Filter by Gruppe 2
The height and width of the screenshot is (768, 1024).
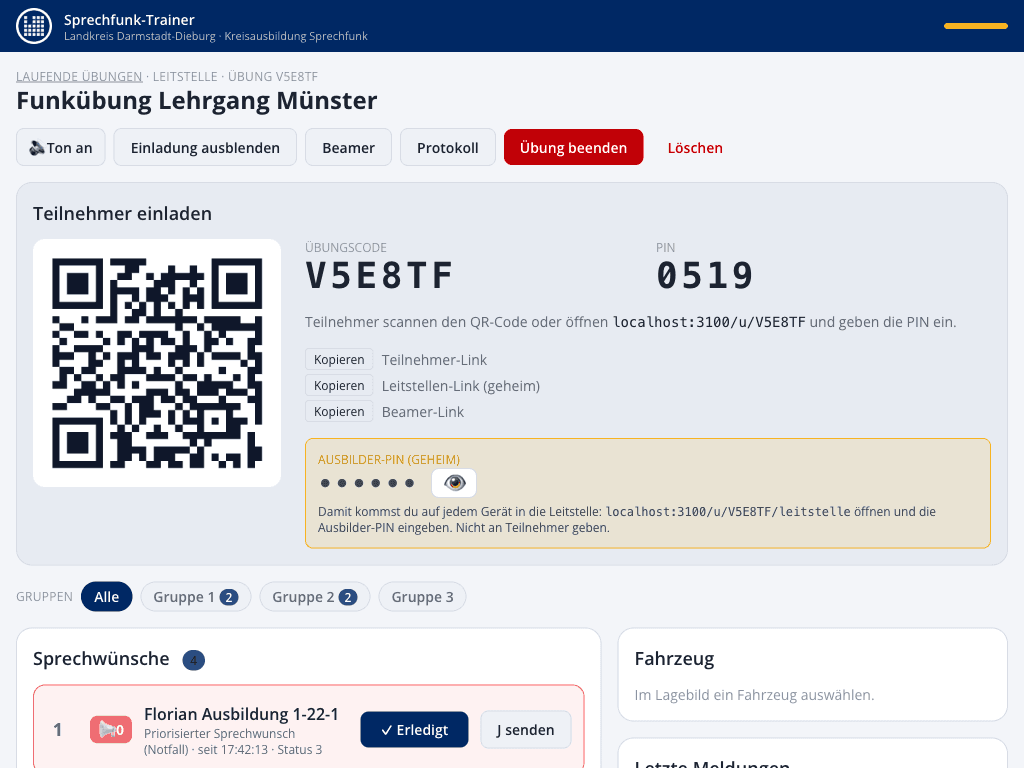(x=315, y=597)
